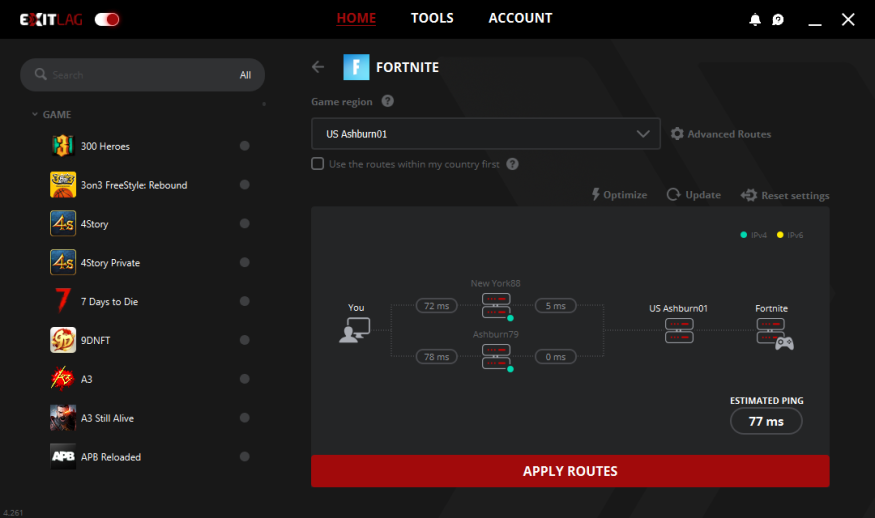Click the You computer user icon
This screenshot has height=518, width=875.
pos(355,330)
